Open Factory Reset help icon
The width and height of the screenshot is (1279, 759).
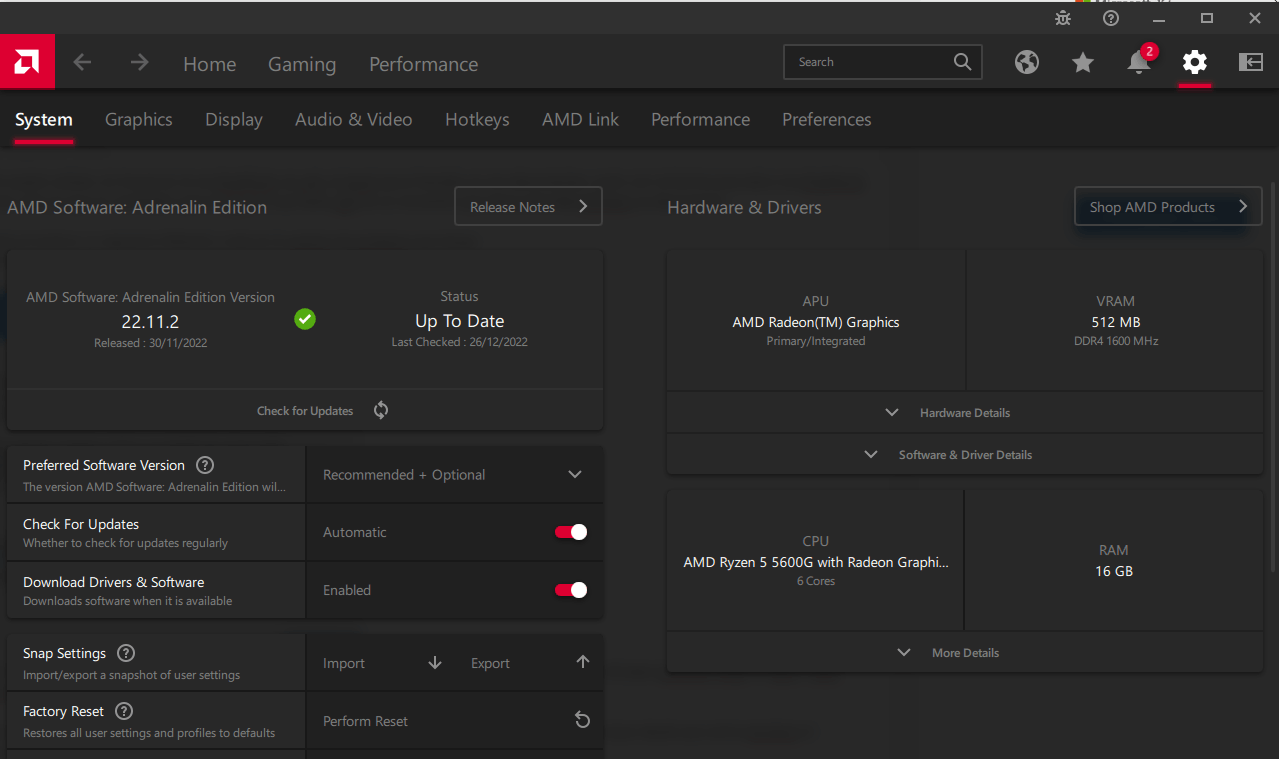(124, 711)
